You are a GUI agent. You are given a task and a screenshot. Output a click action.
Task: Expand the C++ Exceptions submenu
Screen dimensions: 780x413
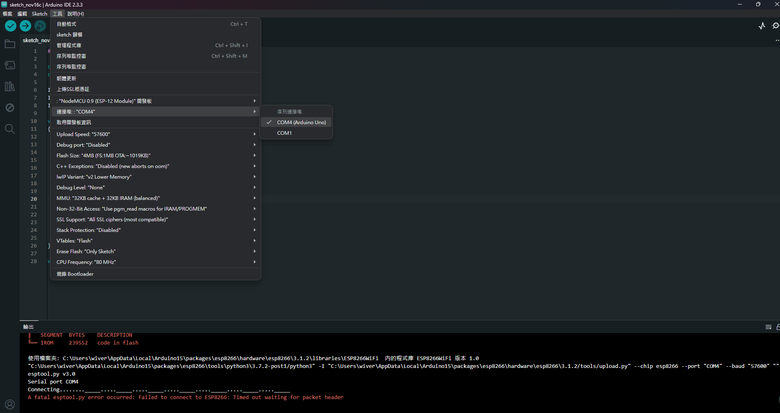pos(156,166)
